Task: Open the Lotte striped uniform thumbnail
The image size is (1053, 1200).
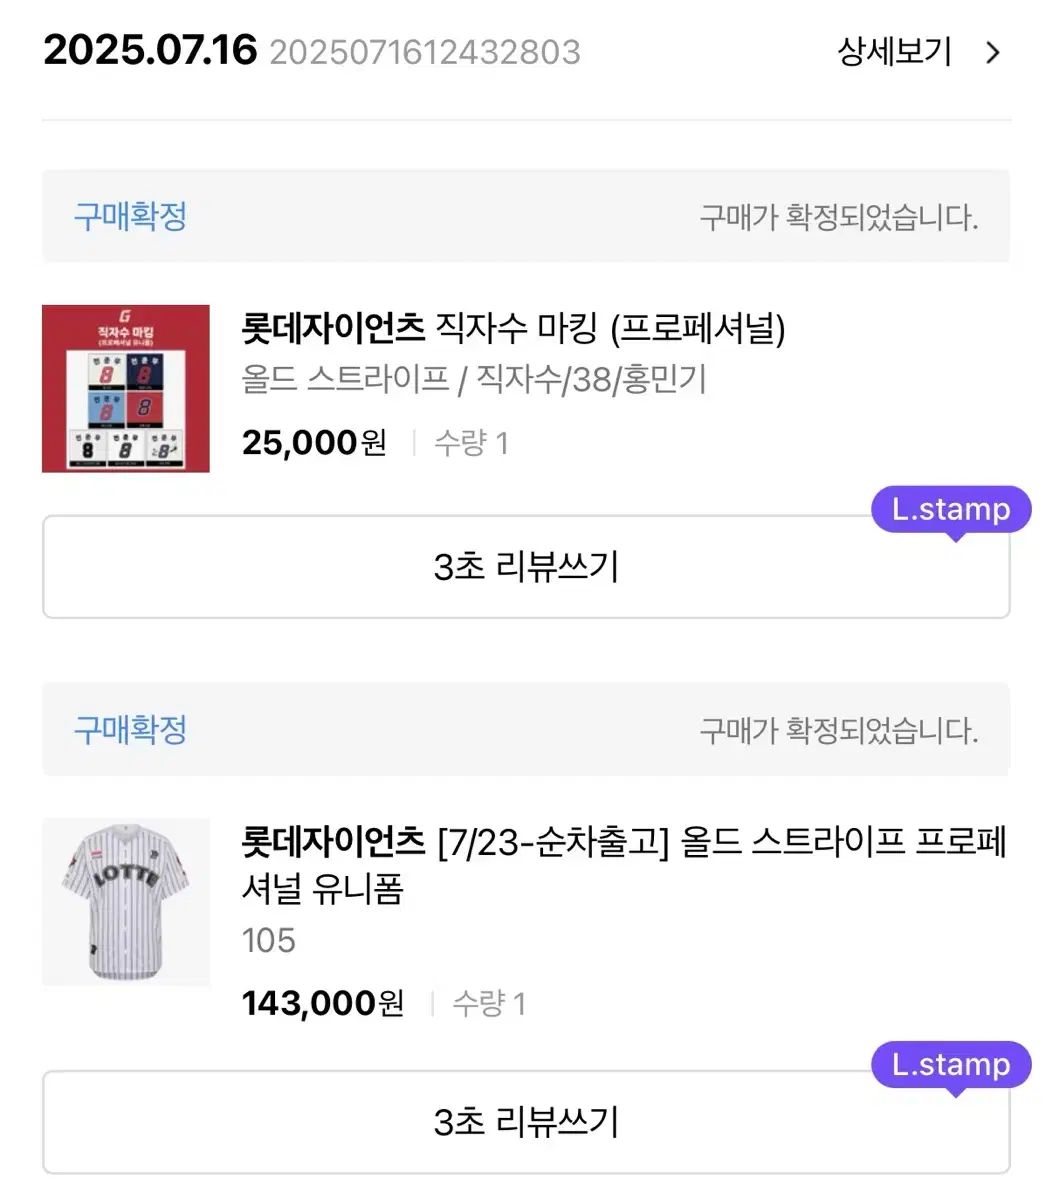Action: click(x=126, y=901)
